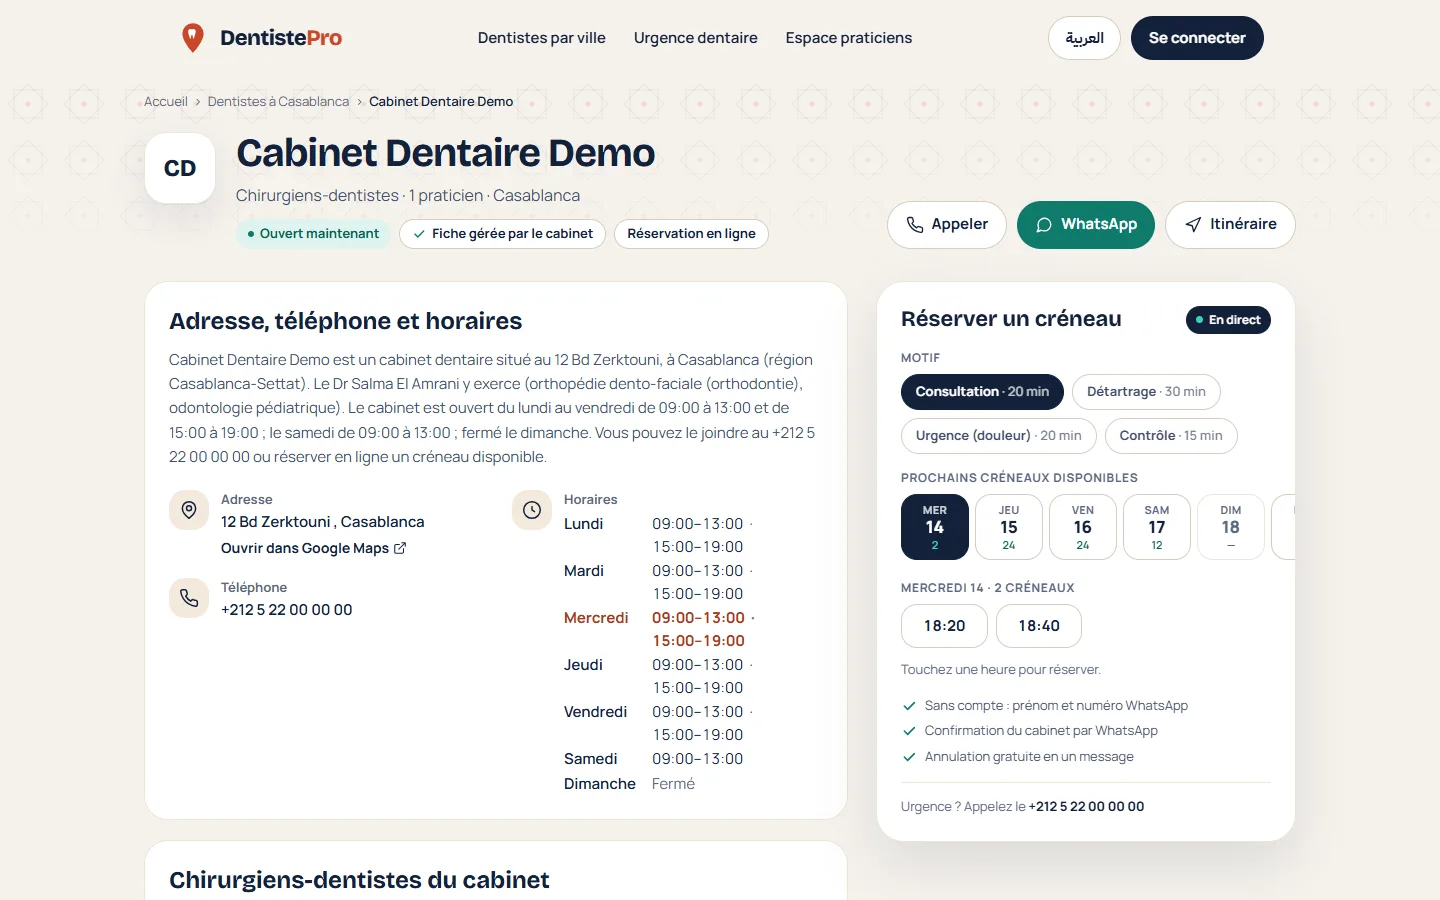This screenshot has height=900, width=1440.
Task: Go to Urgence dentaire page
Action: coord(696,38)
